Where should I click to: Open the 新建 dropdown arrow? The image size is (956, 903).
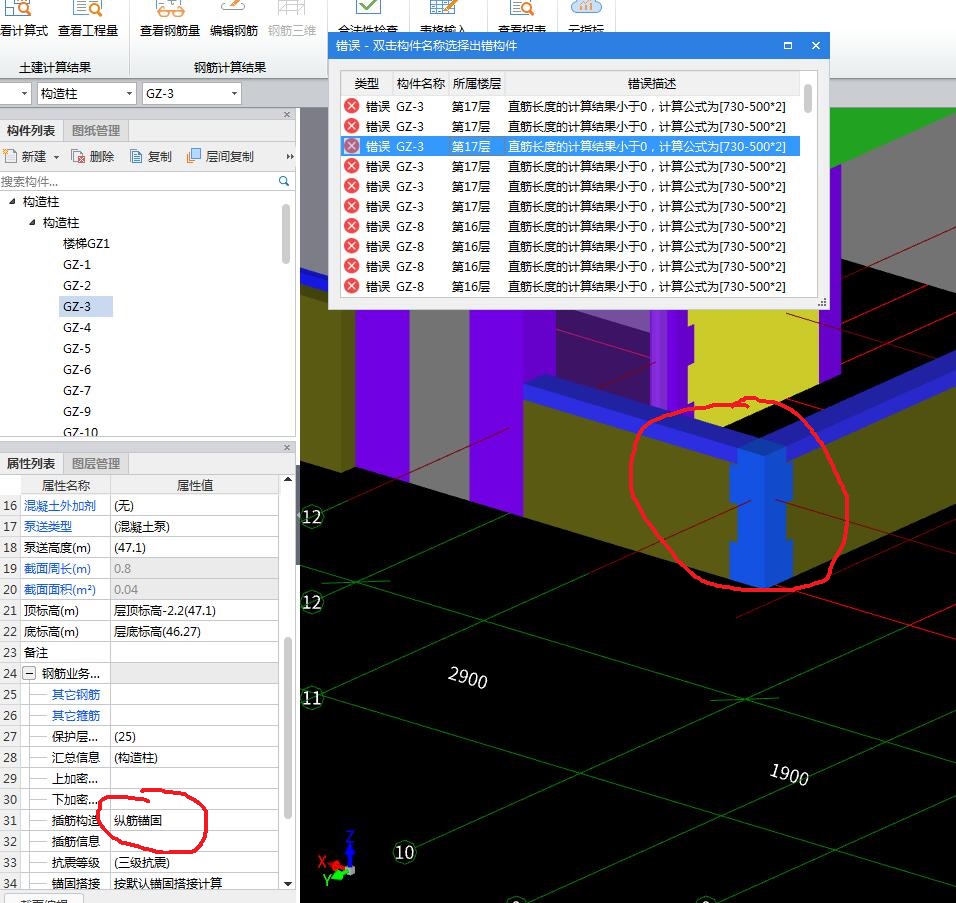[x=56, y=157]
